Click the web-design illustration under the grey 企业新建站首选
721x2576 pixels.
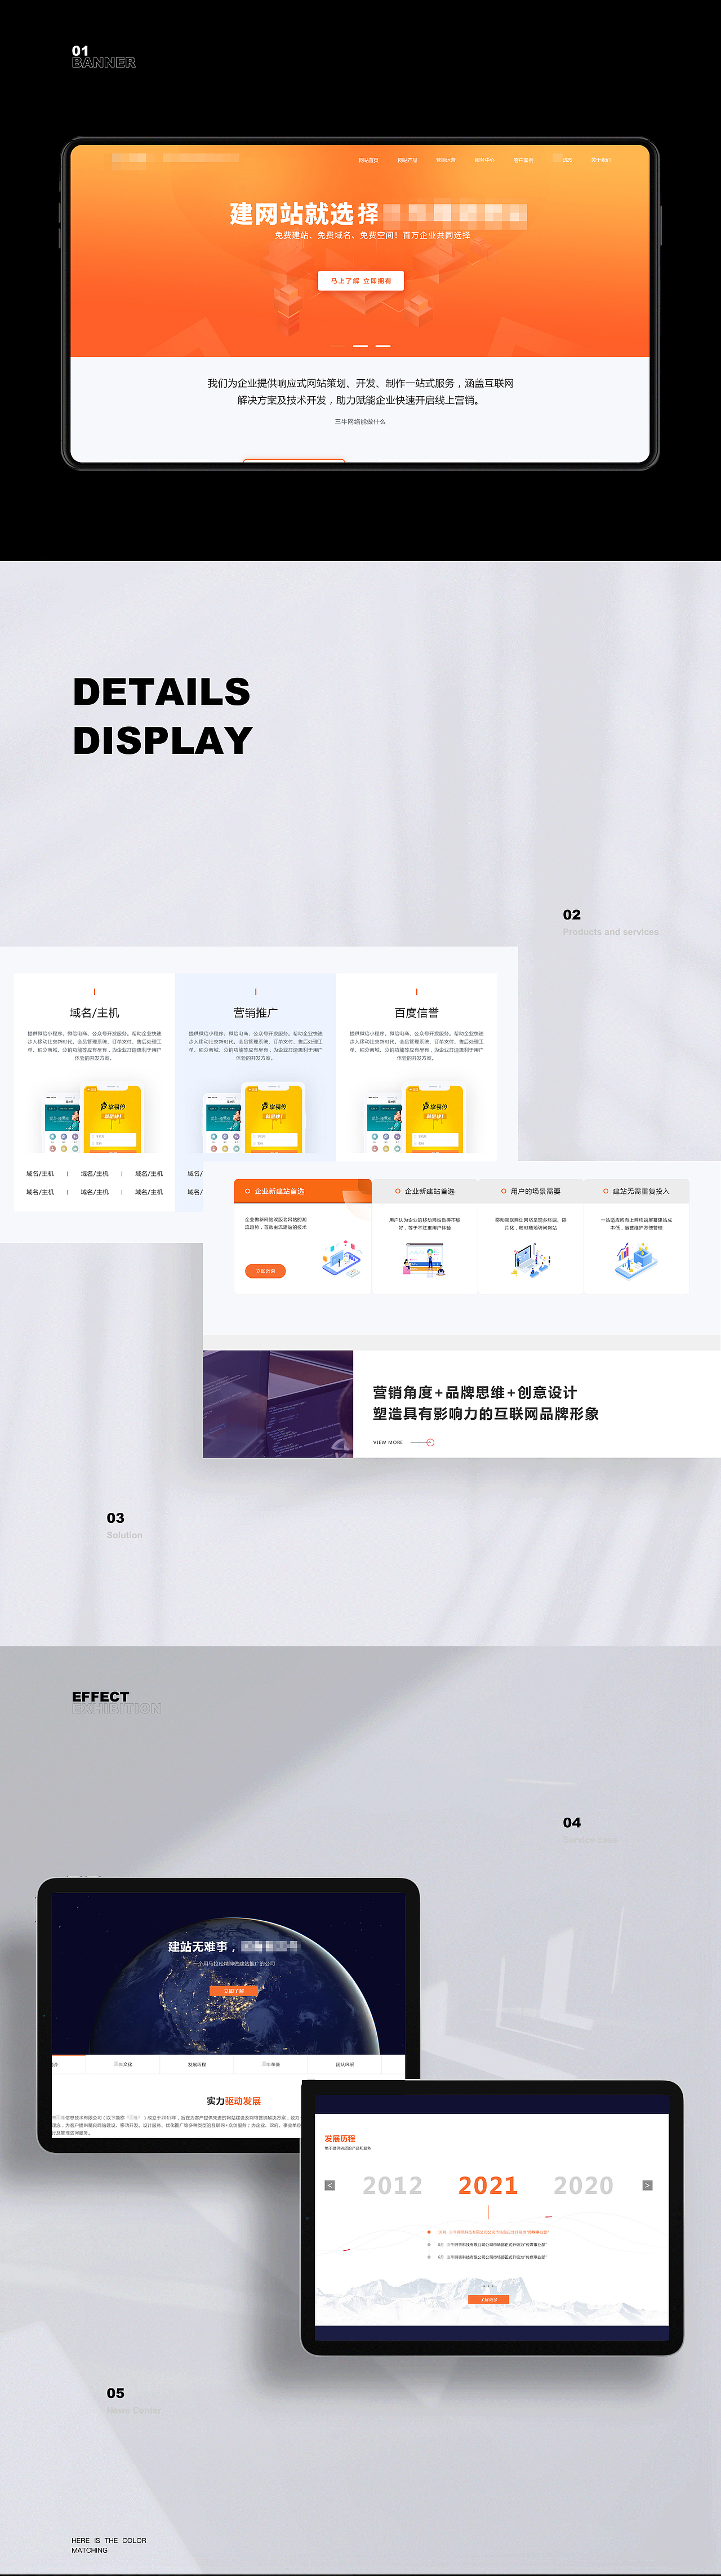425,1259
